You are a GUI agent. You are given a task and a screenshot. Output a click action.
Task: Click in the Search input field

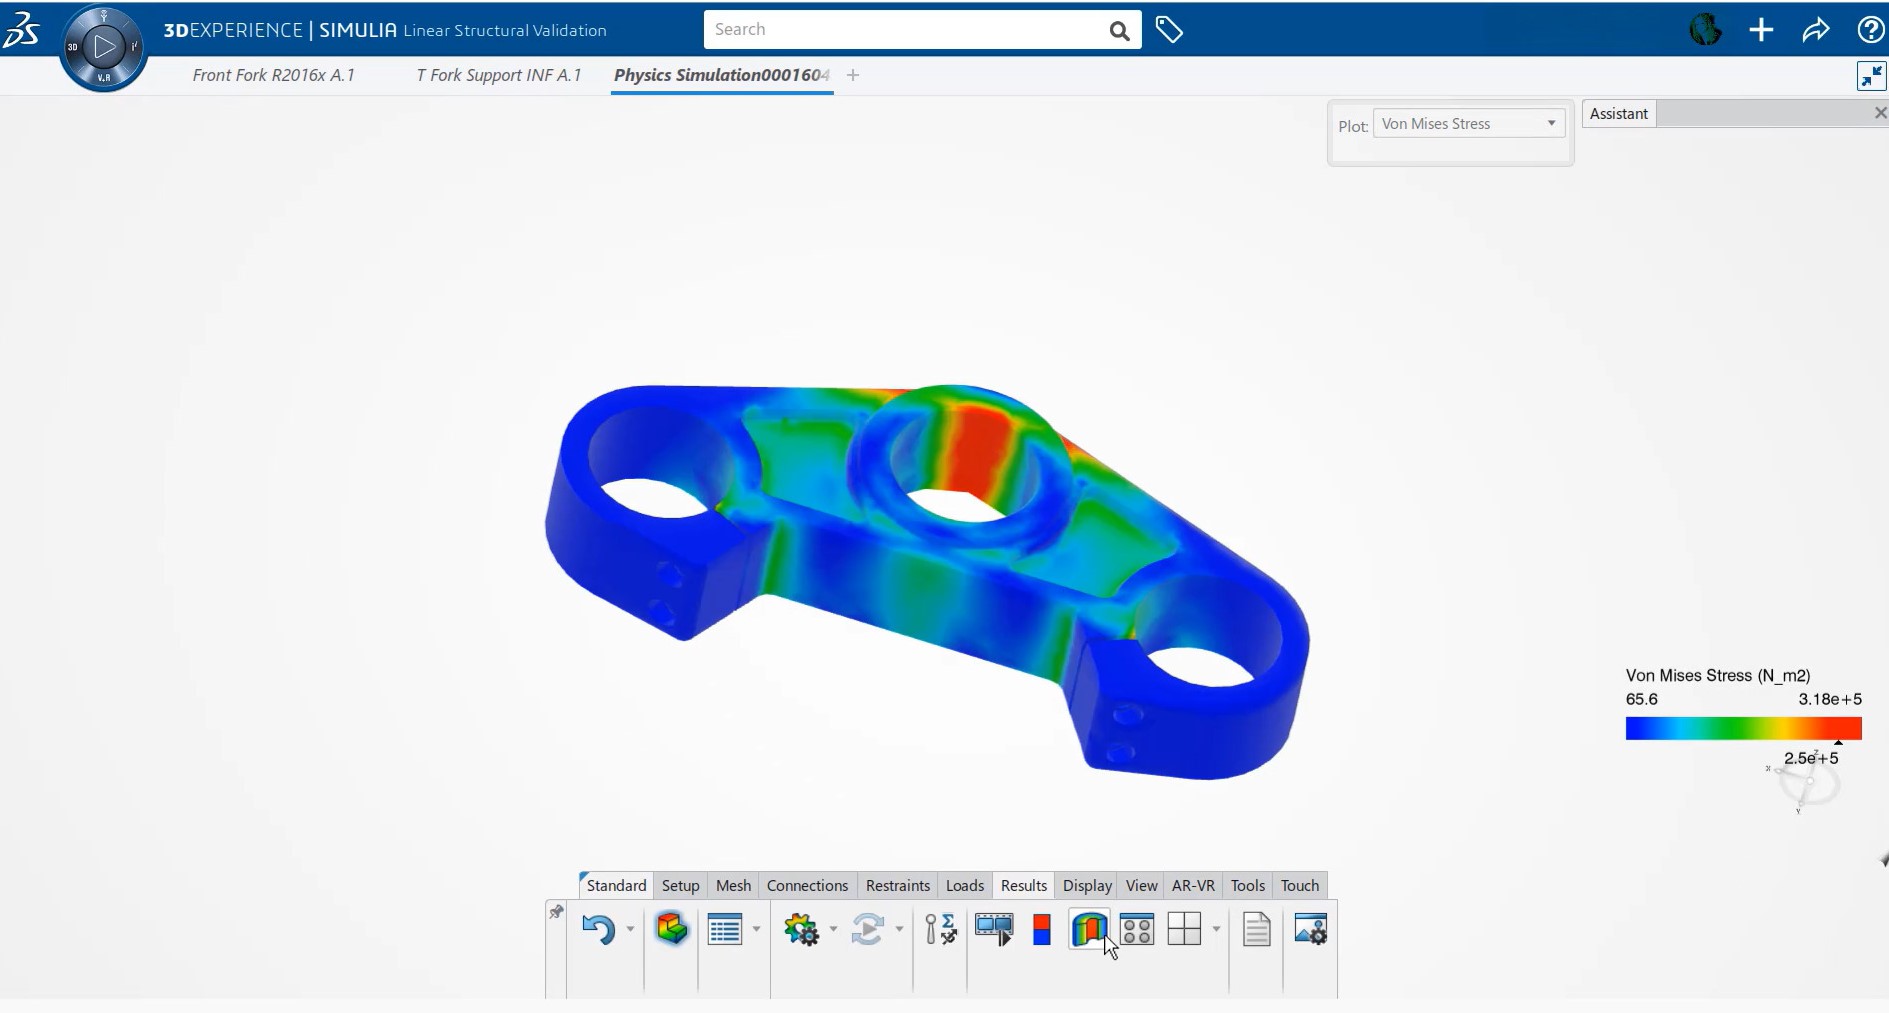(x=905, y=30)
